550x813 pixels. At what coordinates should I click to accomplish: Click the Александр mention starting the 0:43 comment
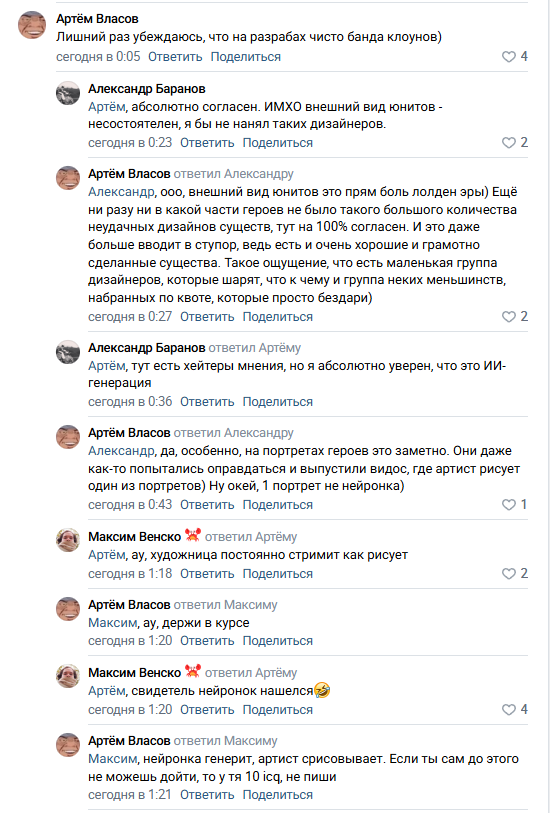click(121, 451)
